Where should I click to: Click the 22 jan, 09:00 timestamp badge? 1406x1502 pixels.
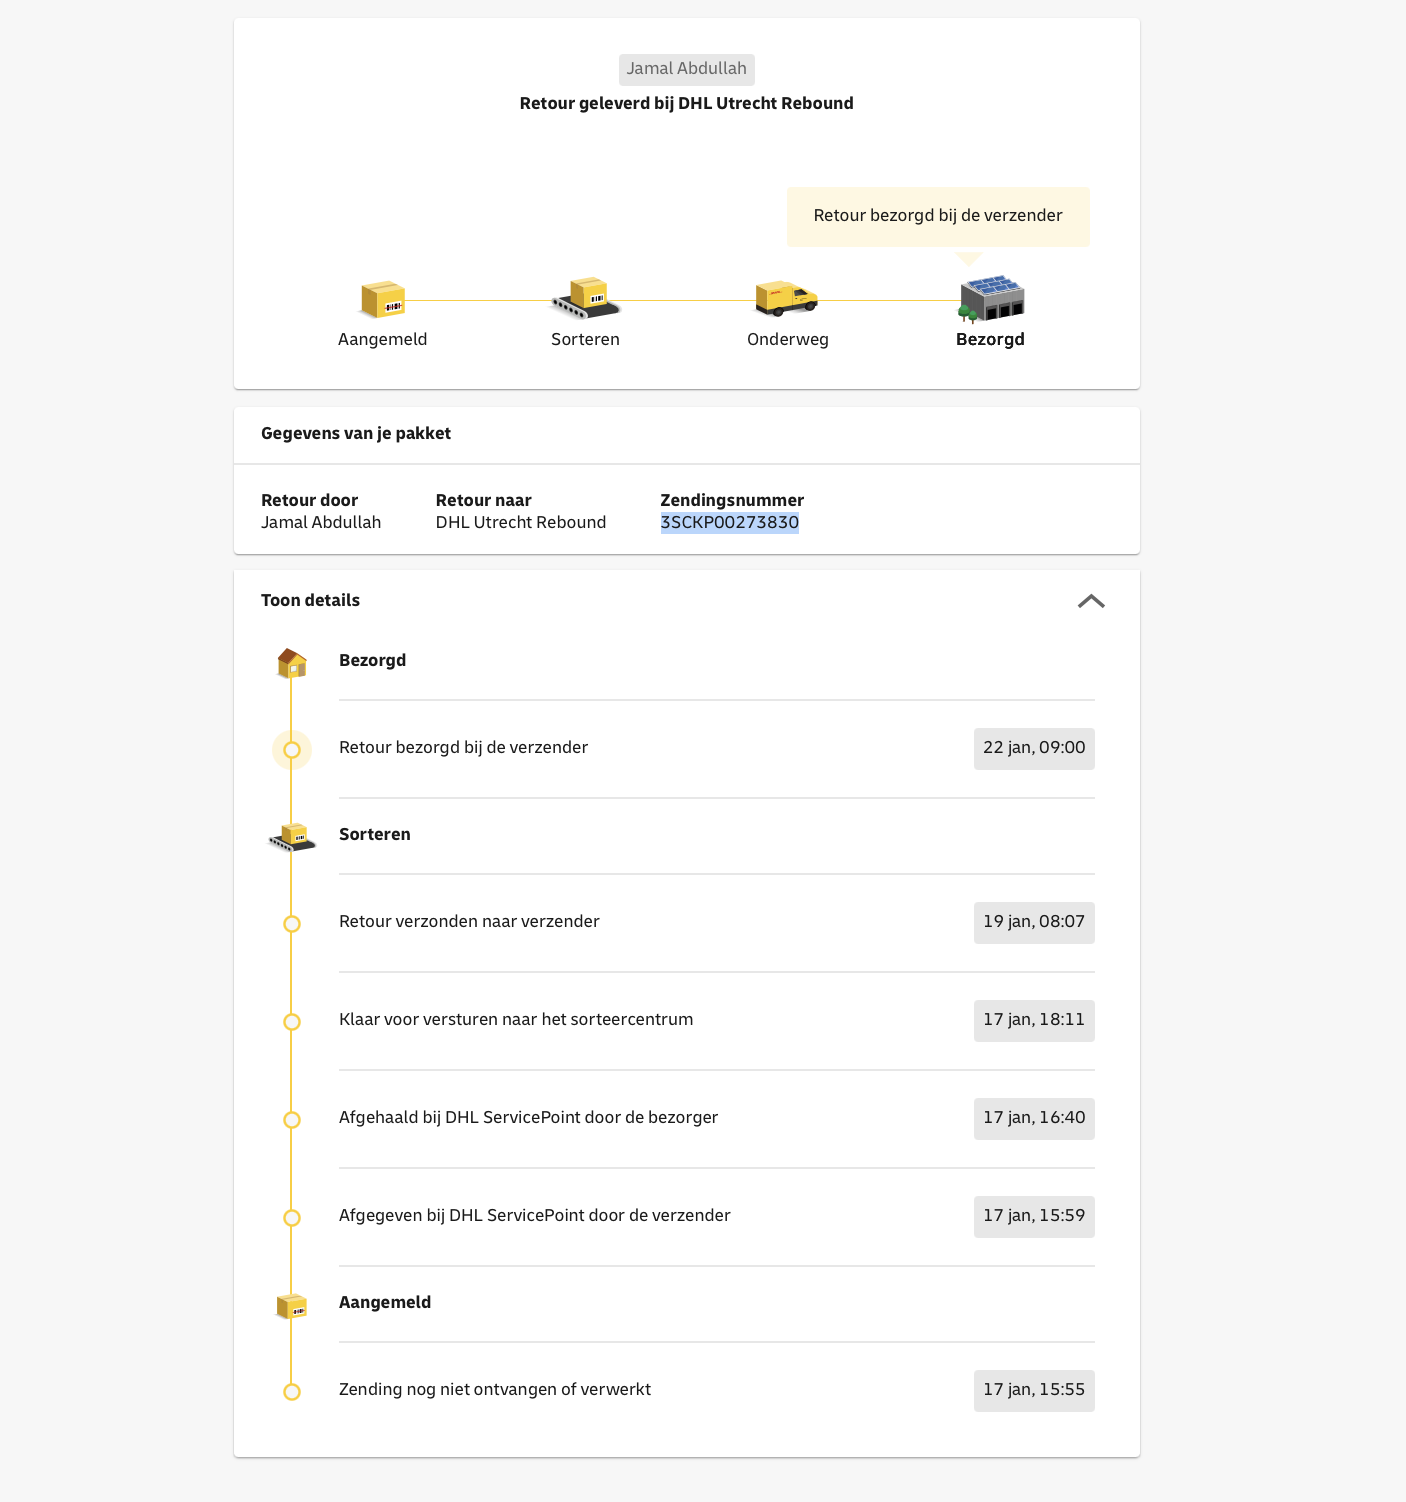coord(1034,748)
